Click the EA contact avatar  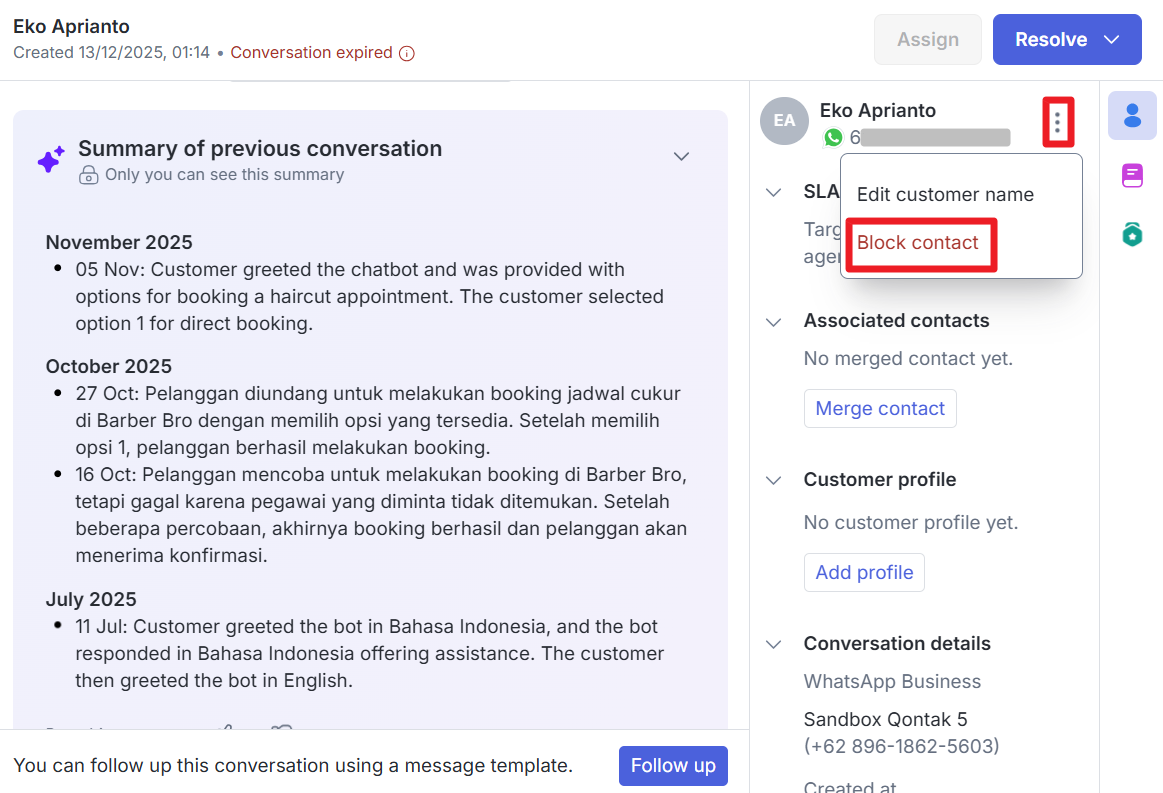click(784, 121)
